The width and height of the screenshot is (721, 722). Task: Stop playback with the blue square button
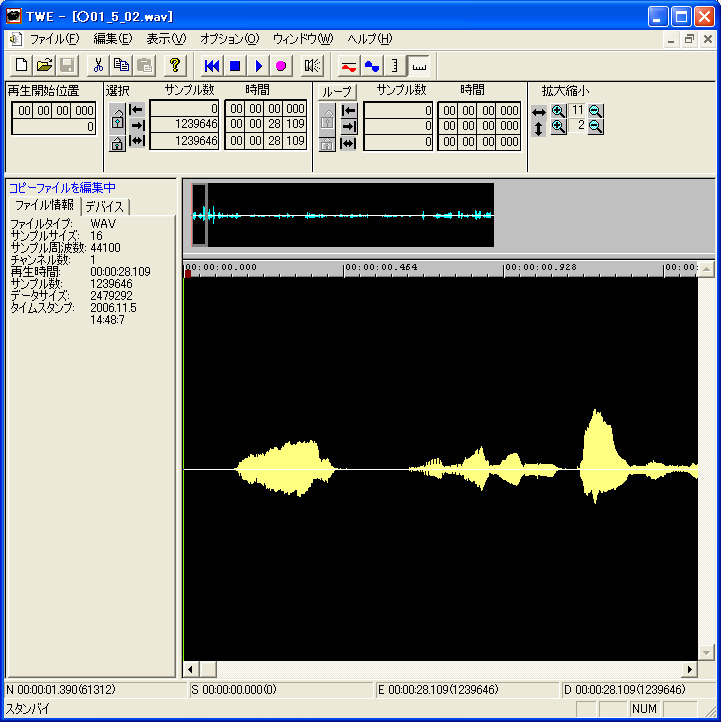(x=235, y=66)
